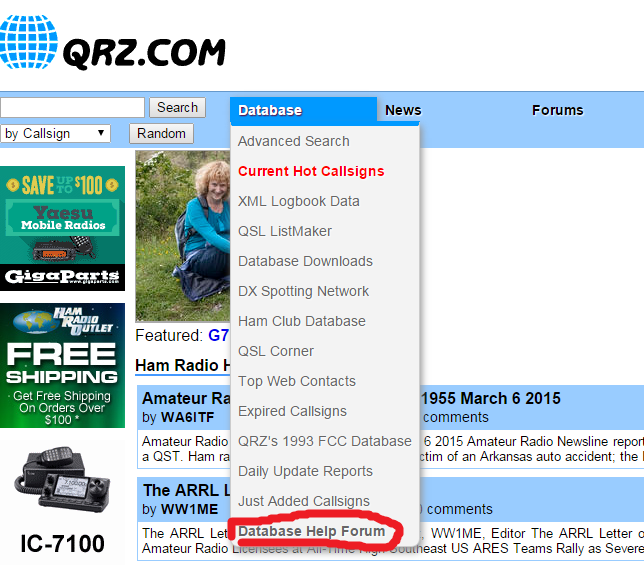Choose Just Added Callsigns menu item
This screenshot has height=566, width=644.
(x=304, y=501)
